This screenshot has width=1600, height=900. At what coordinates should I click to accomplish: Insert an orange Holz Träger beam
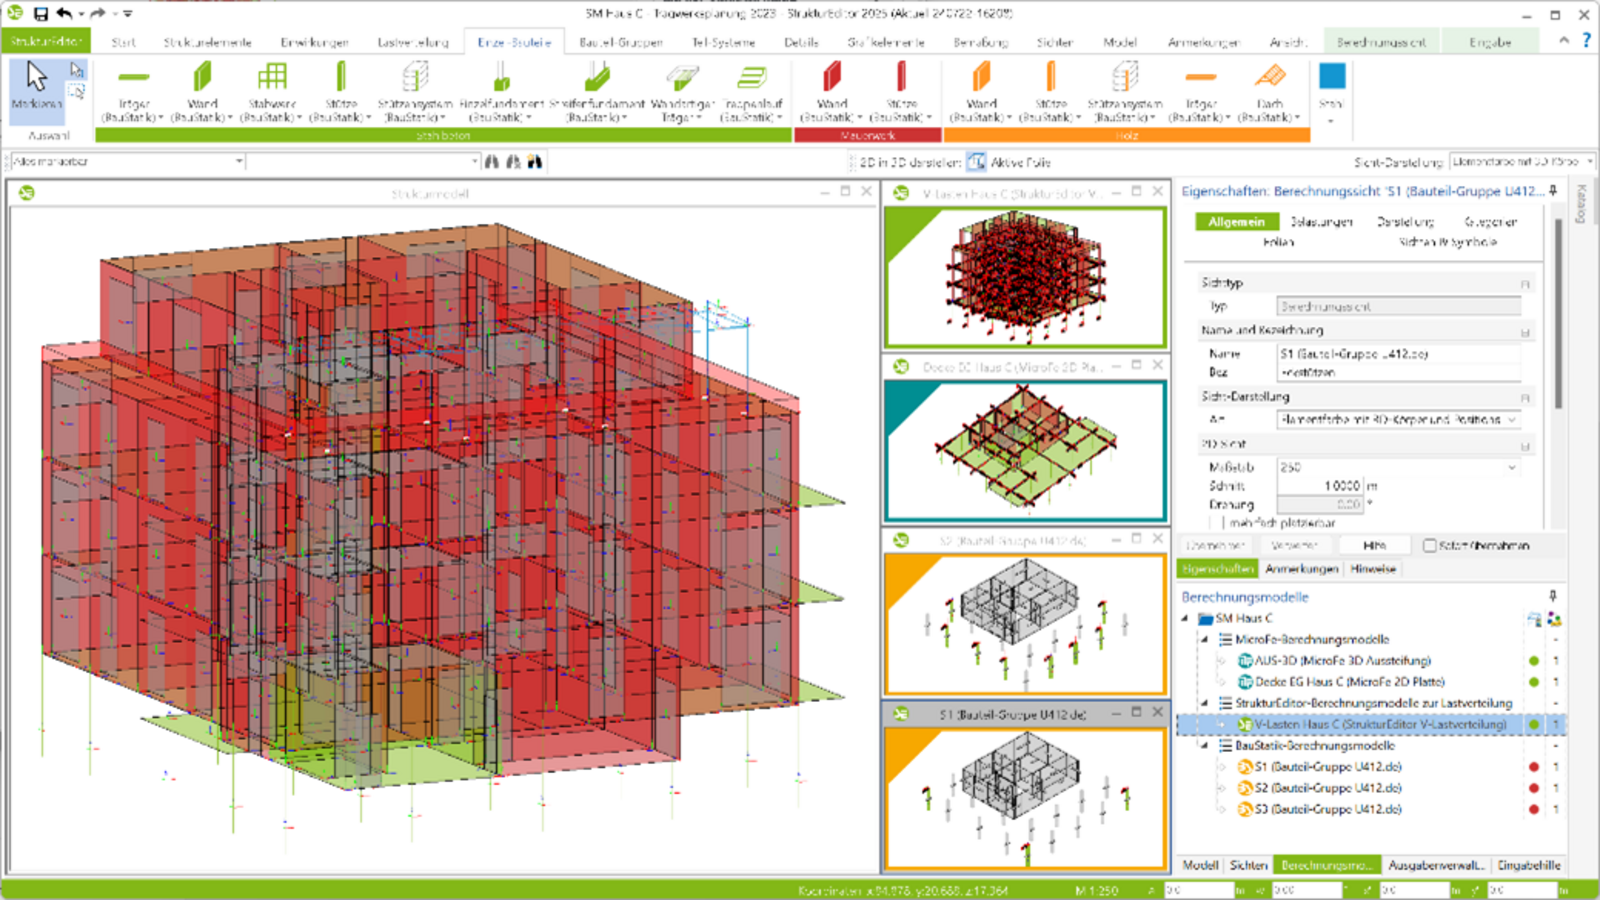point(1200,91)
